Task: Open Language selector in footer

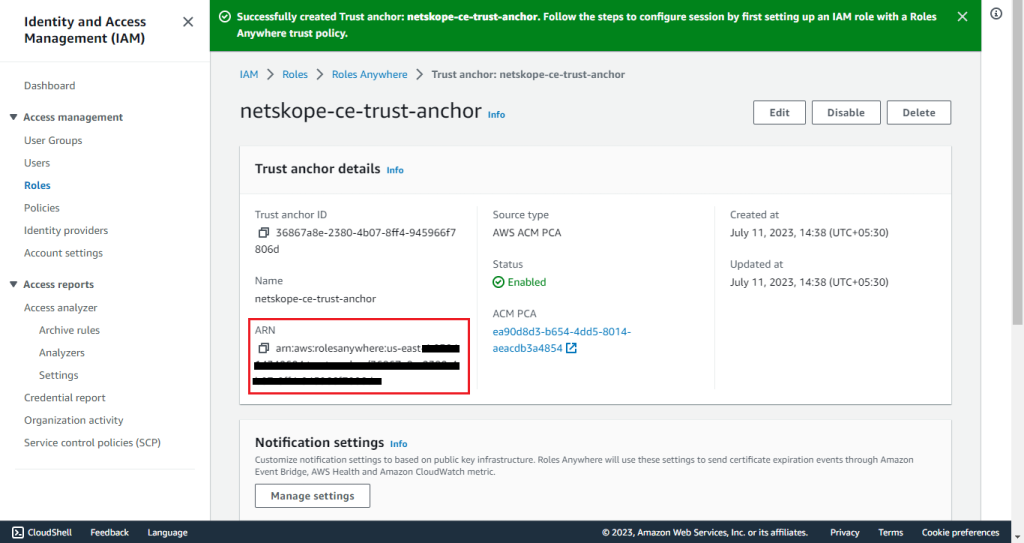Action: [x=167, y=533]
